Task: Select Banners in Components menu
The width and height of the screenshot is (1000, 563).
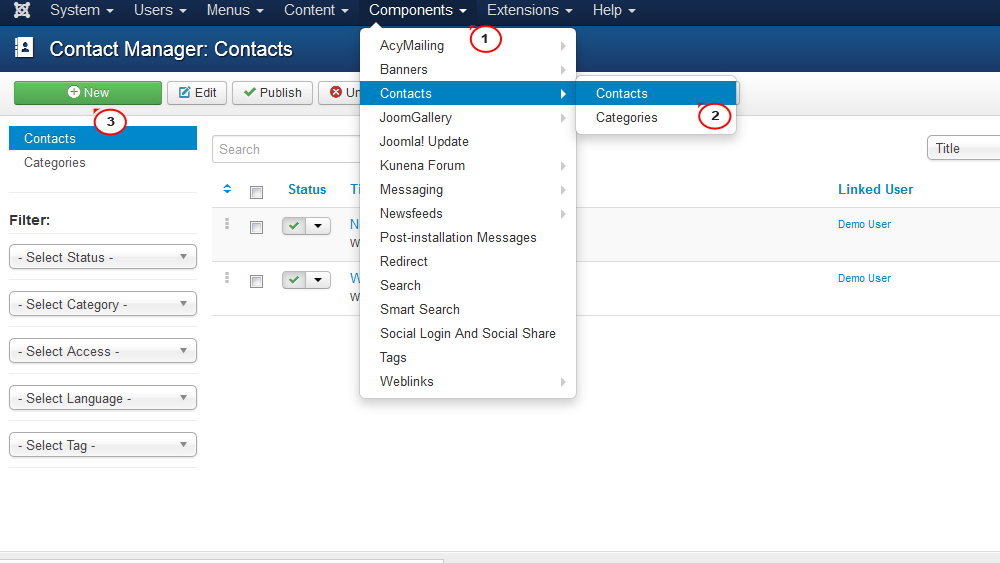Action: (x=467, y=69)
